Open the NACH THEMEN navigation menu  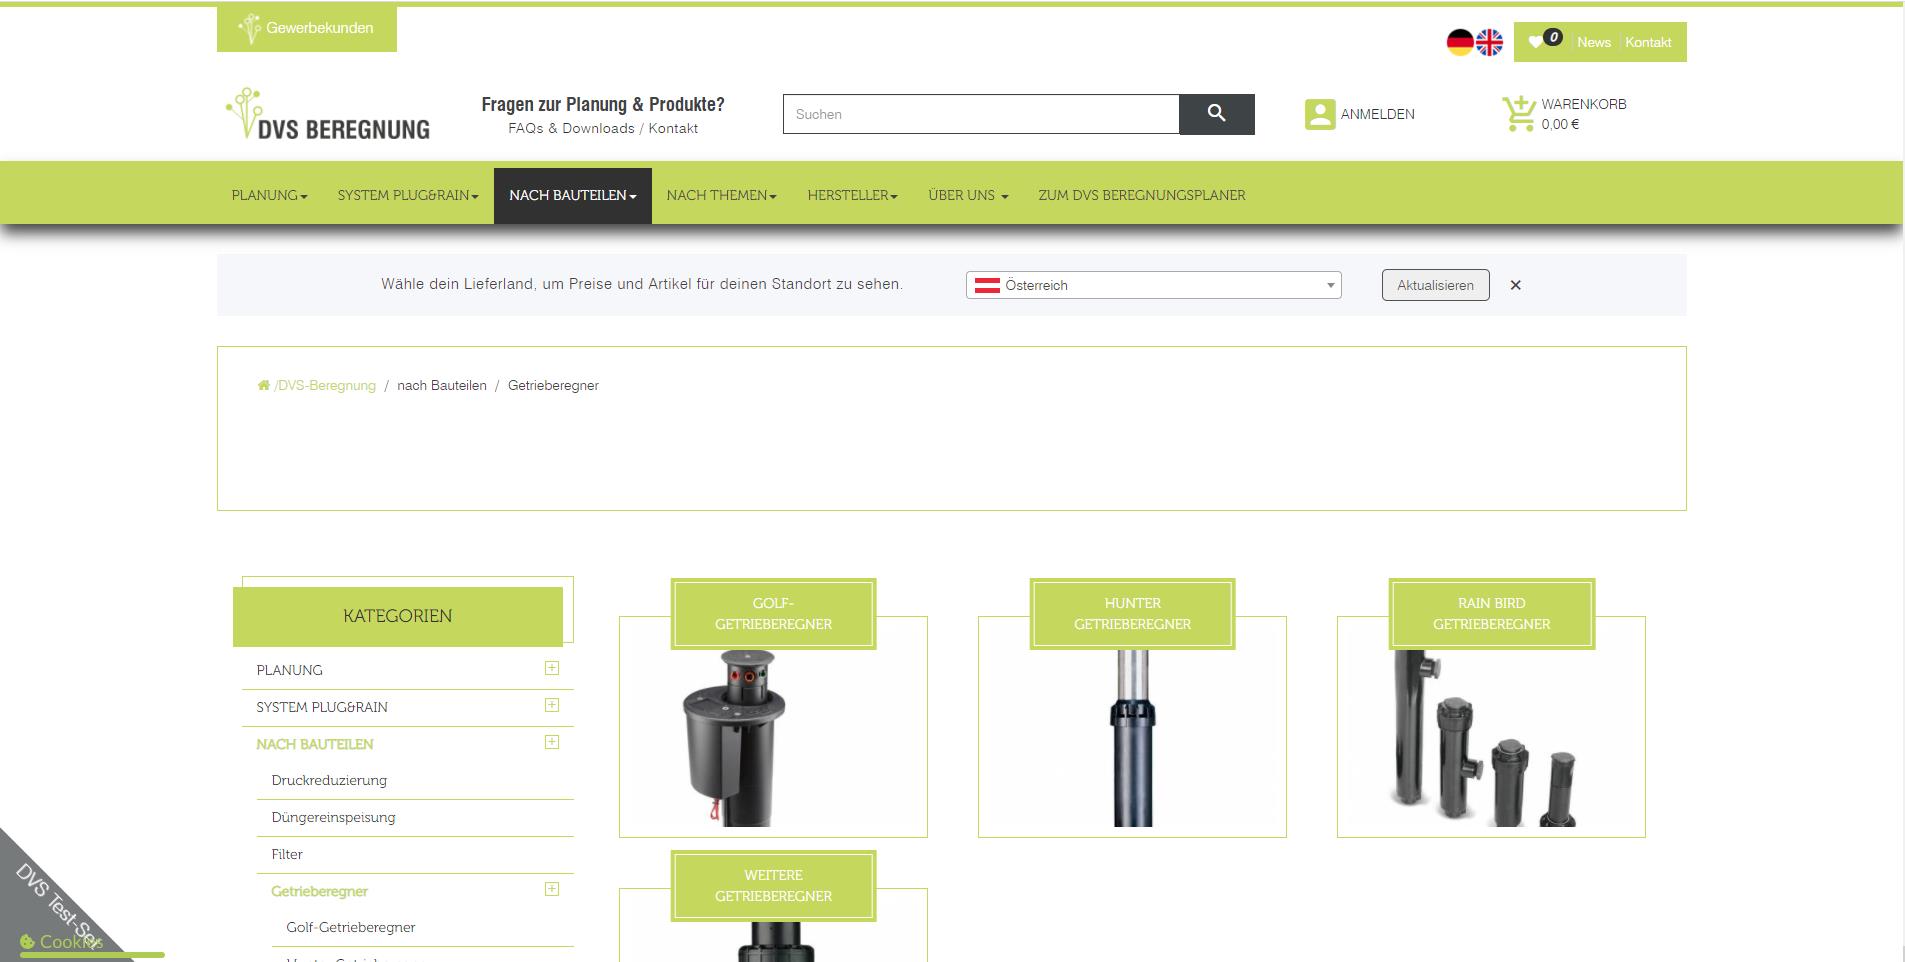tap(722, 195)
